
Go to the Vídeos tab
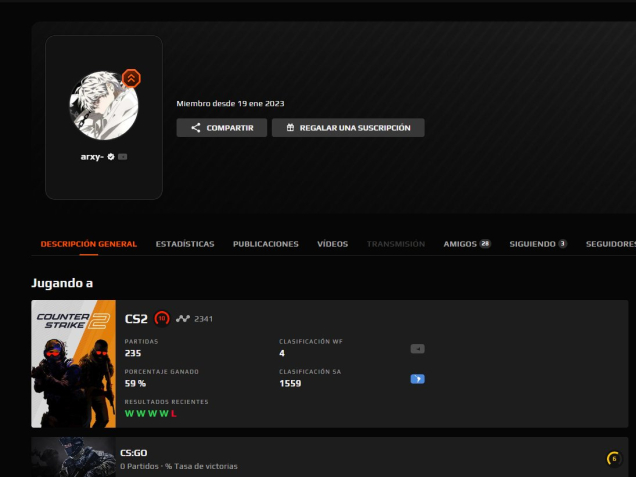[x=333, y=244]
